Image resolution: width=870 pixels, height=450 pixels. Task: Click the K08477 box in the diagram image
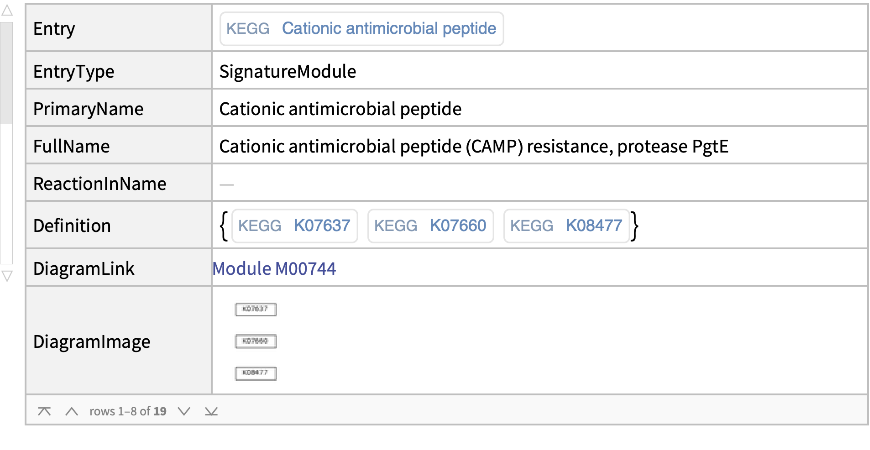coord(255,373)
